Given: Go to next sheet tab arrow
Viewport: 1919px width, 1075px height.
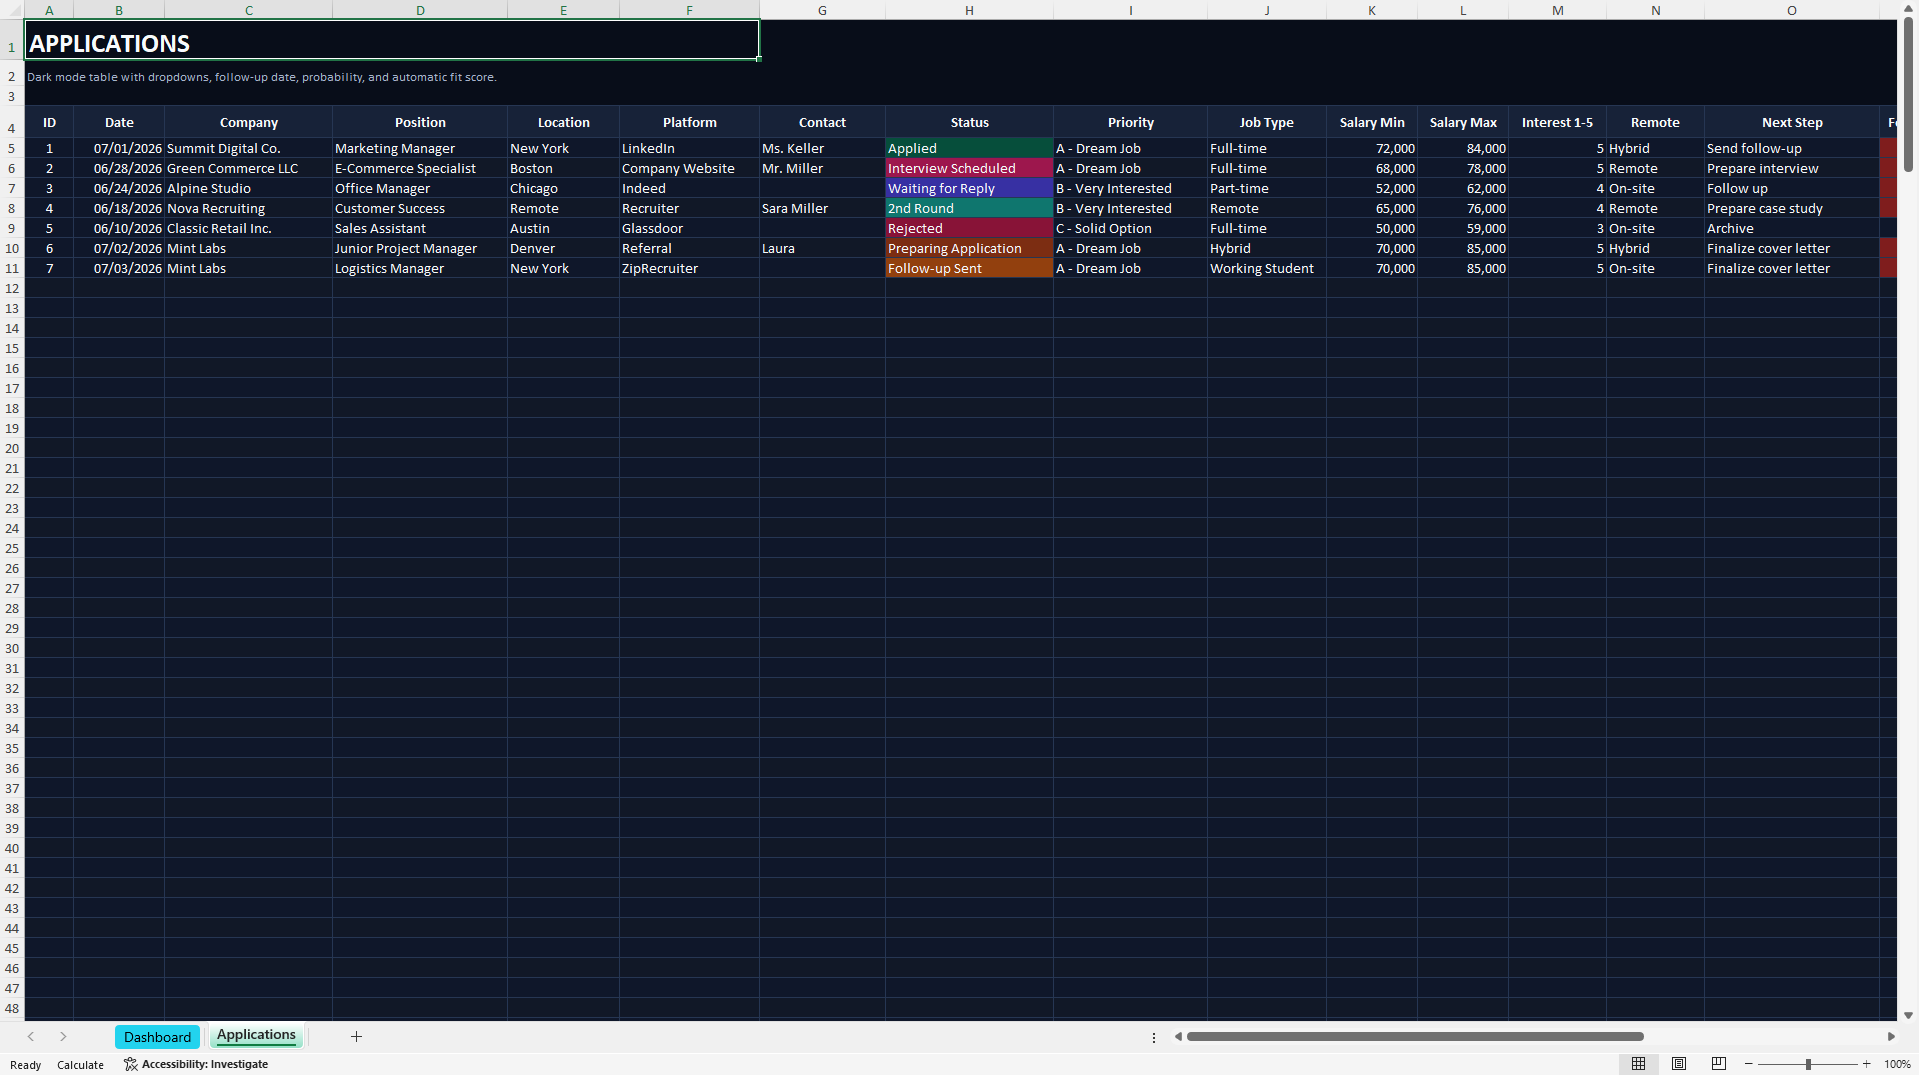Looking at the screenshot, I should point(63,1036).
